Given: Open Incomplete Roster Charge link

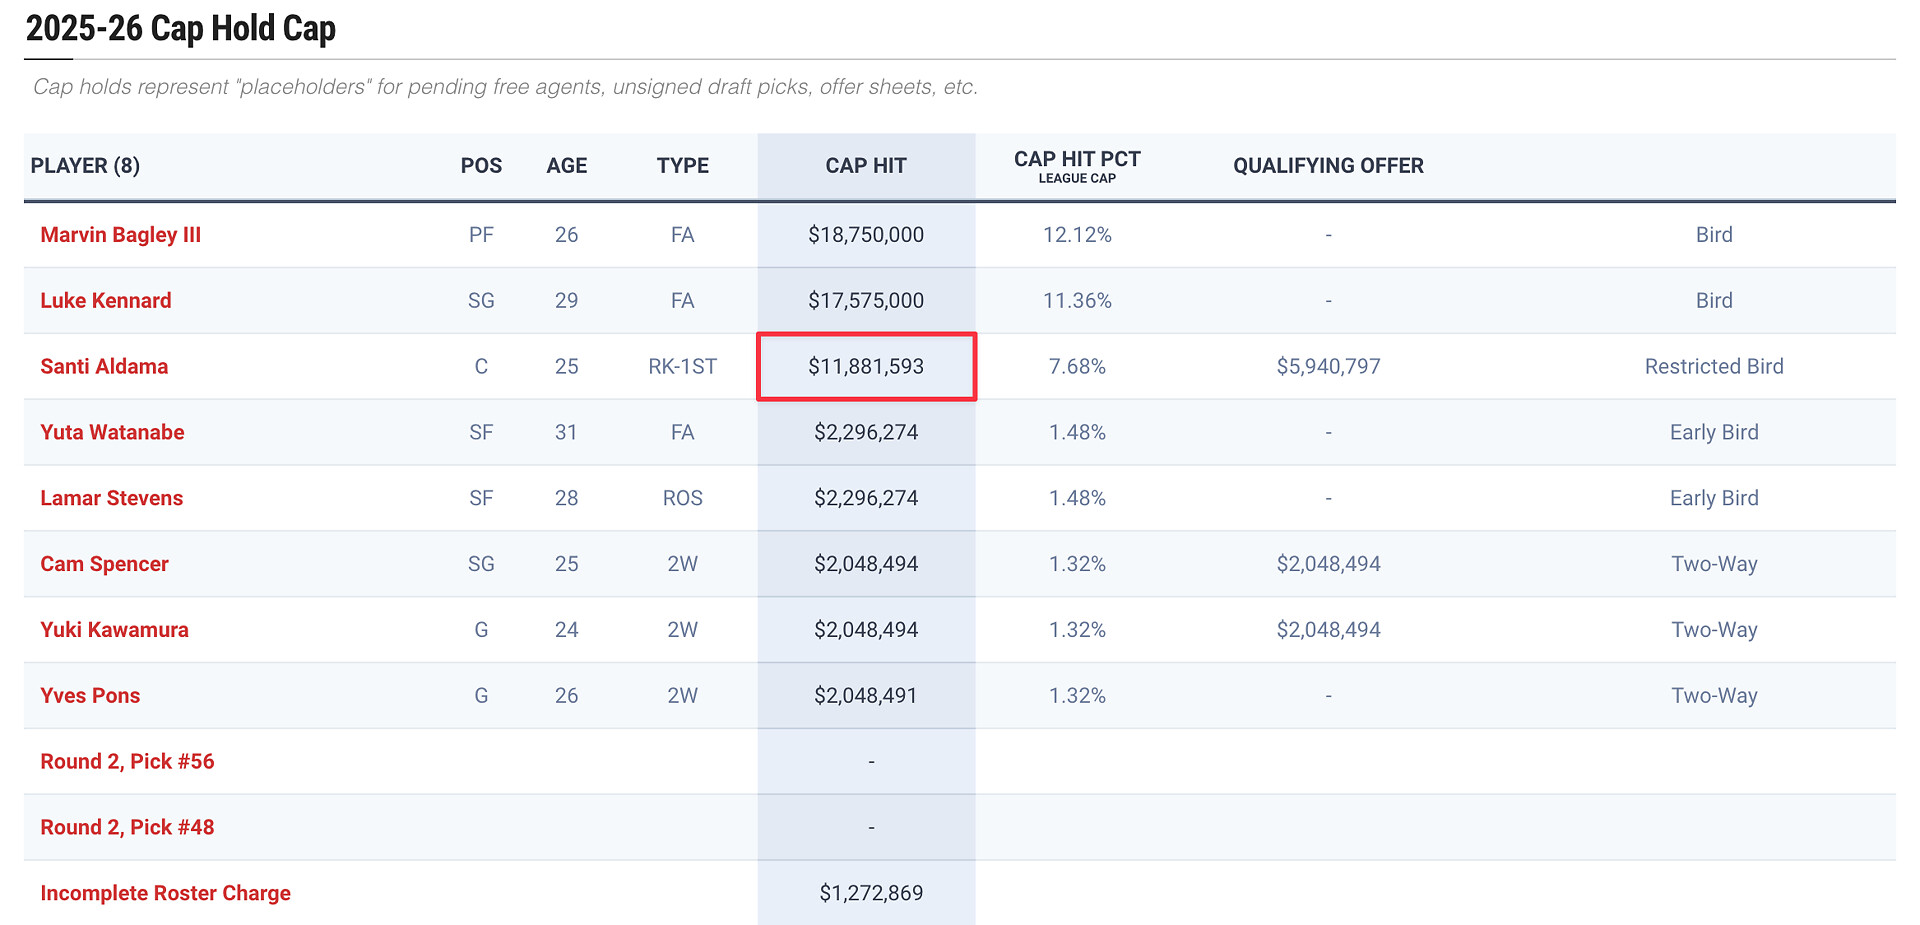Looking at the screenshot, I should pos(165,894).
